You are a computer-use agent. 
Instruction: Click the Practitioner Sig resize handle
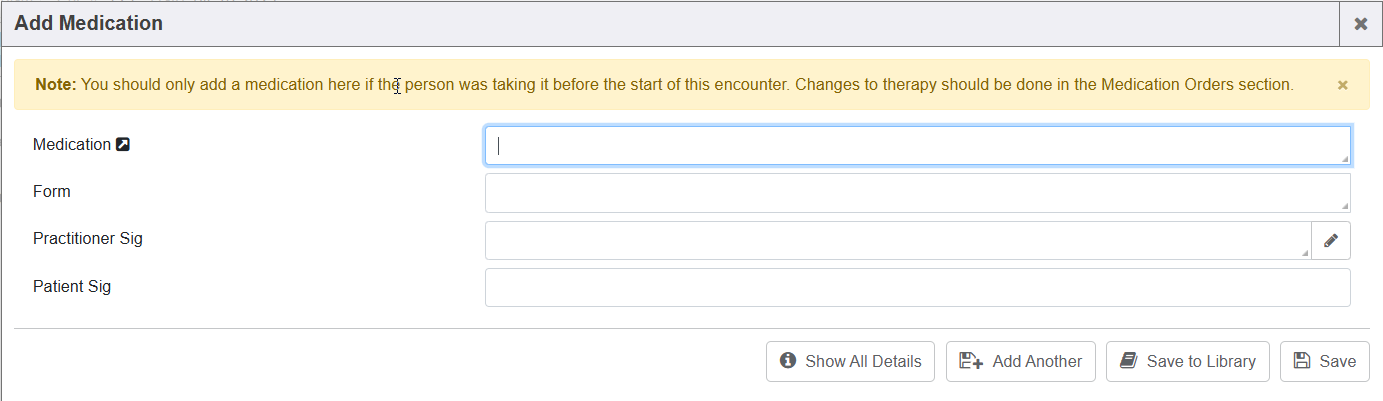pyautogui.click(x=1305, y=254)
